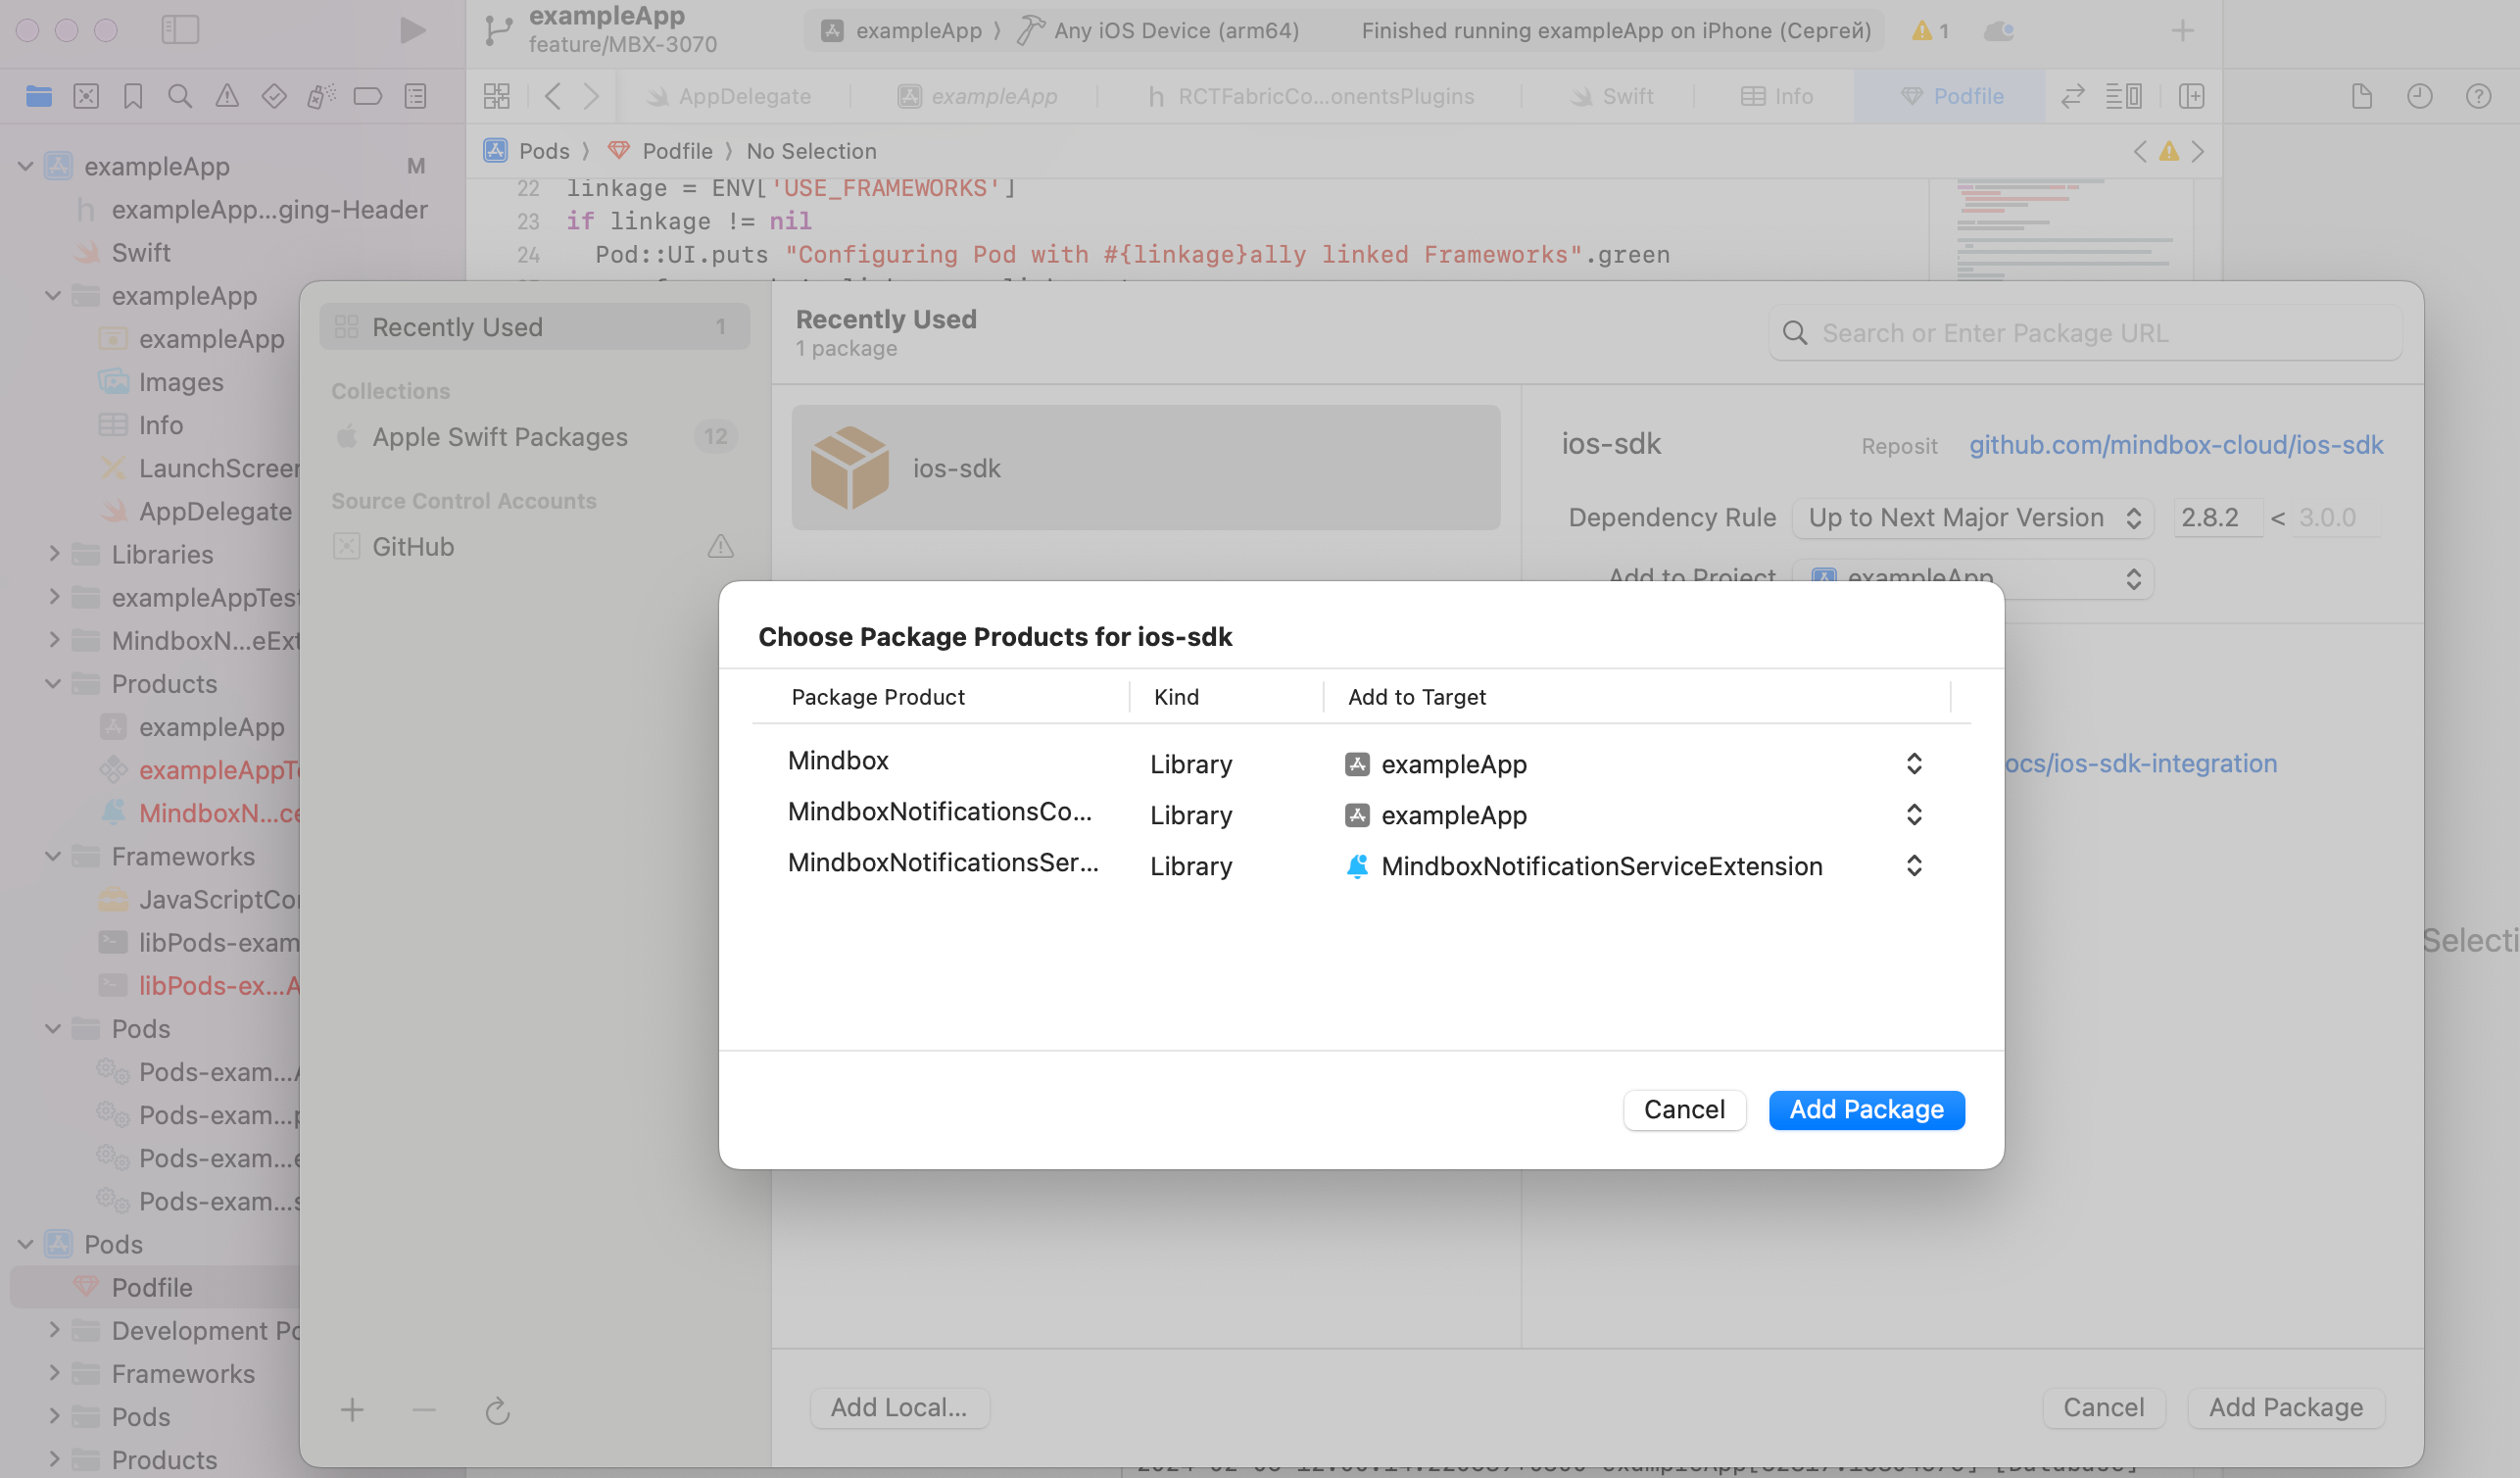
Task: Open the Breakpoint navigator icon
Action: tap(368, 96)
